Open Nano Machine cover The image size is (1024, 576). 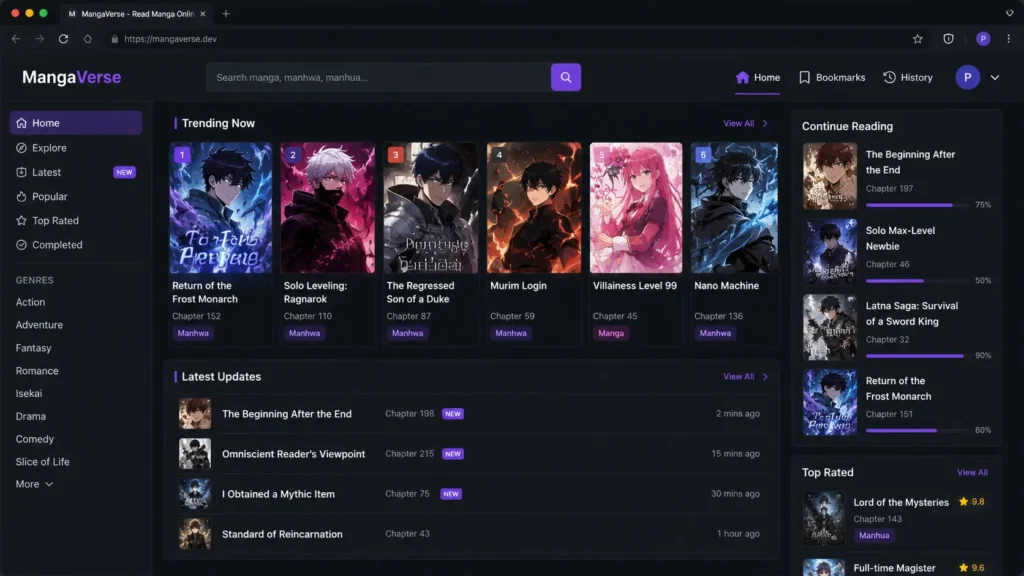tap(735, 208)
